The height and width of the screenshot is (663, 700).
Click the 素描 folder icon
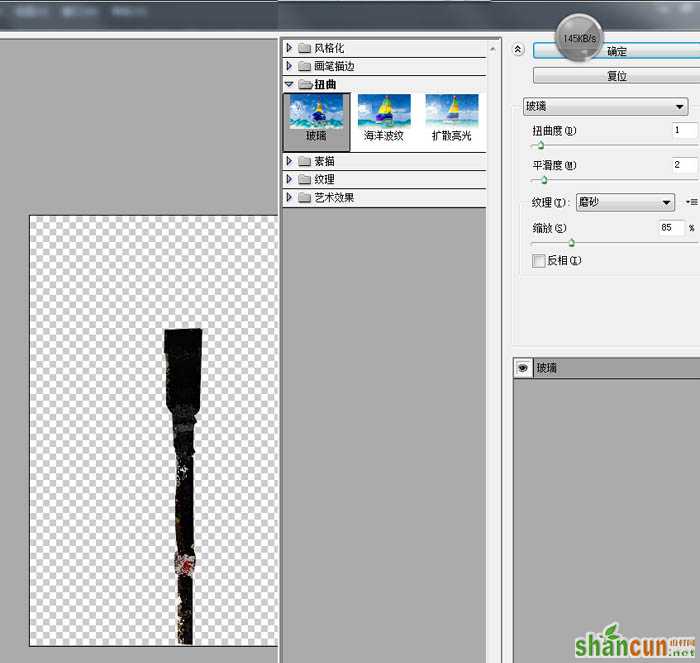(304, 161)
